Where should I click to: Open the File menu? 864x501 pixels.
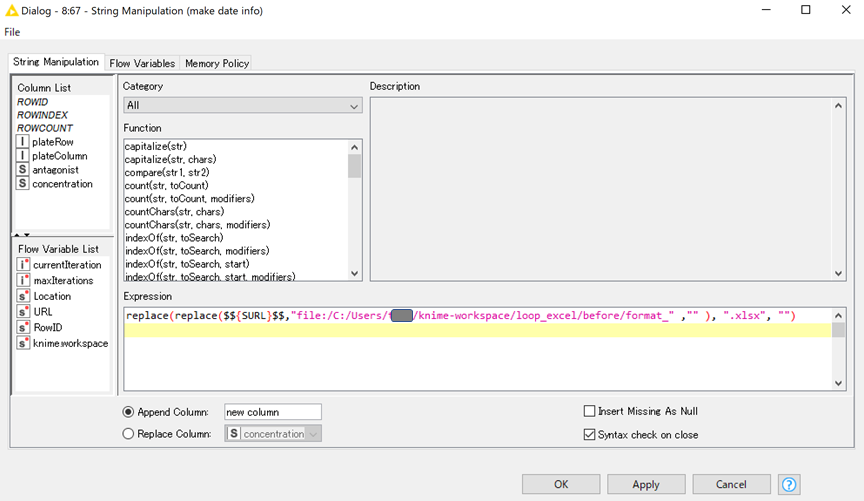click(12, 32)
